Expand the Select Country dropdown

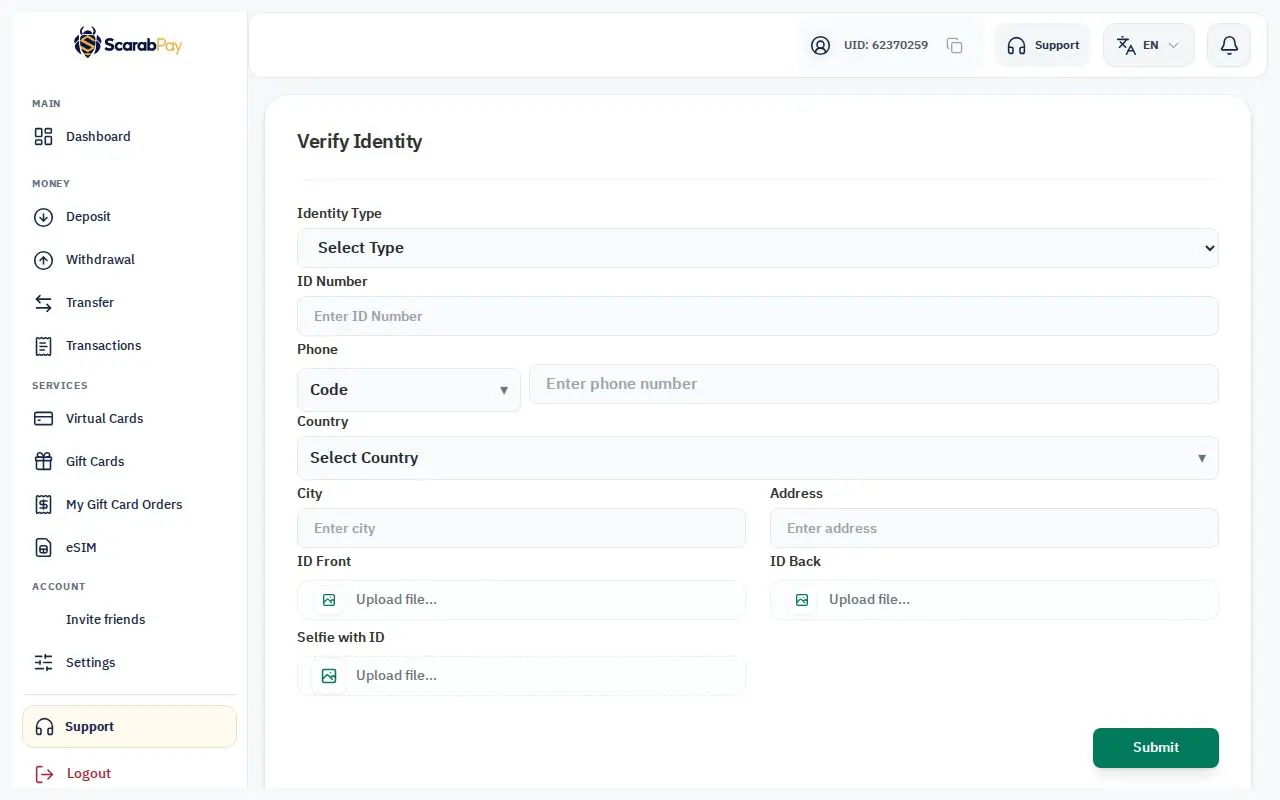[758, 458]
